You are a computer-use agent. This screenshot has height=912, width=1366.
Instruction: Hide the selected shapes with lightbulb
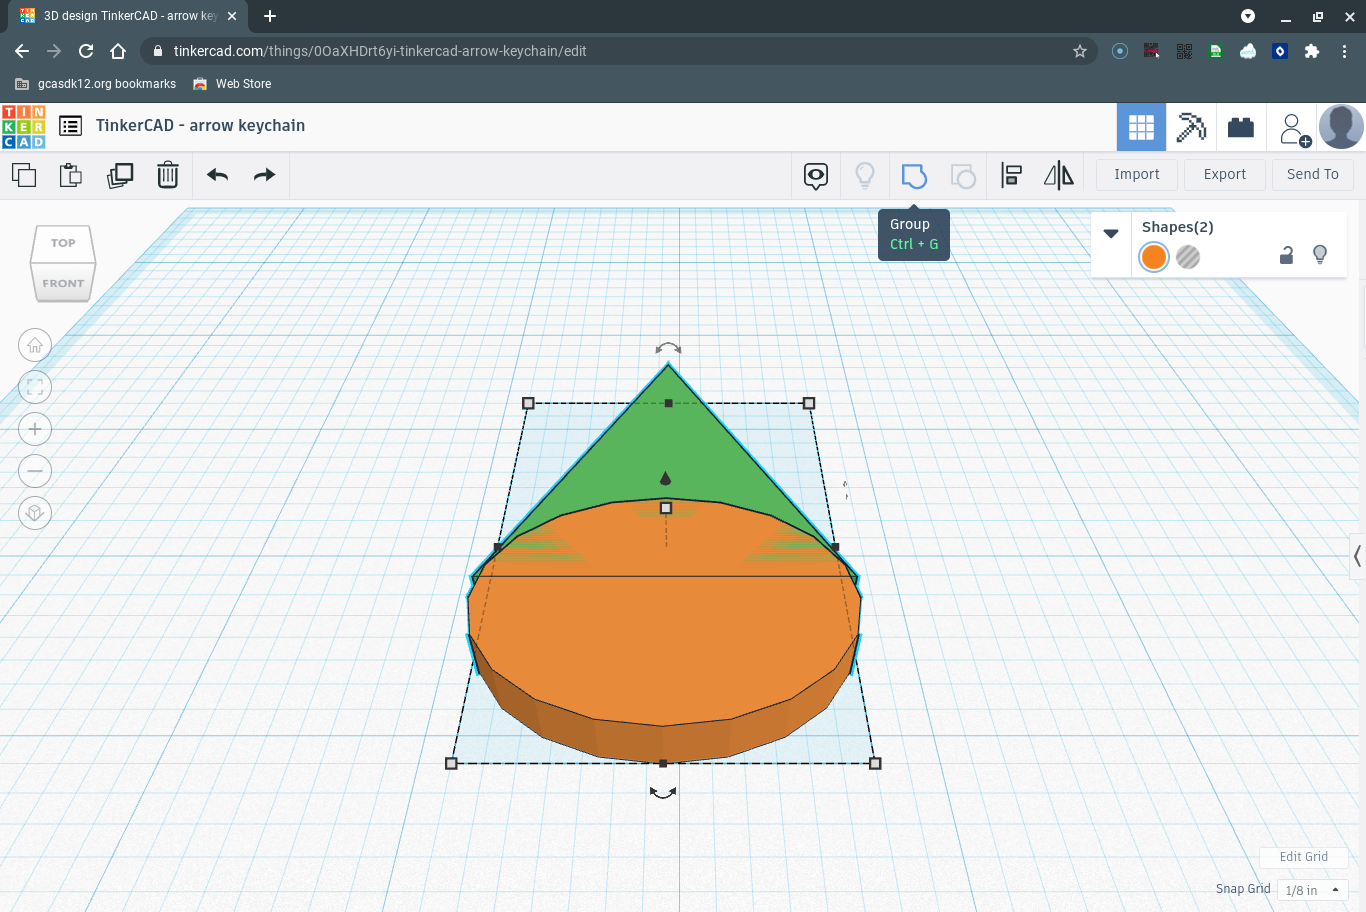[1320, 255]
